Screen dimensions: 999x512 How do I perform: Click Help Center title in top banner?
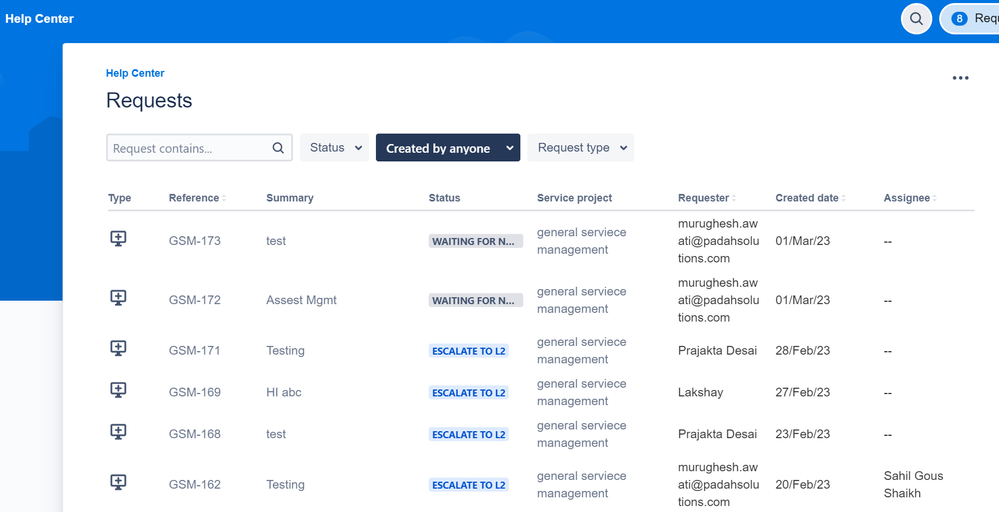(x=40, y=19)
